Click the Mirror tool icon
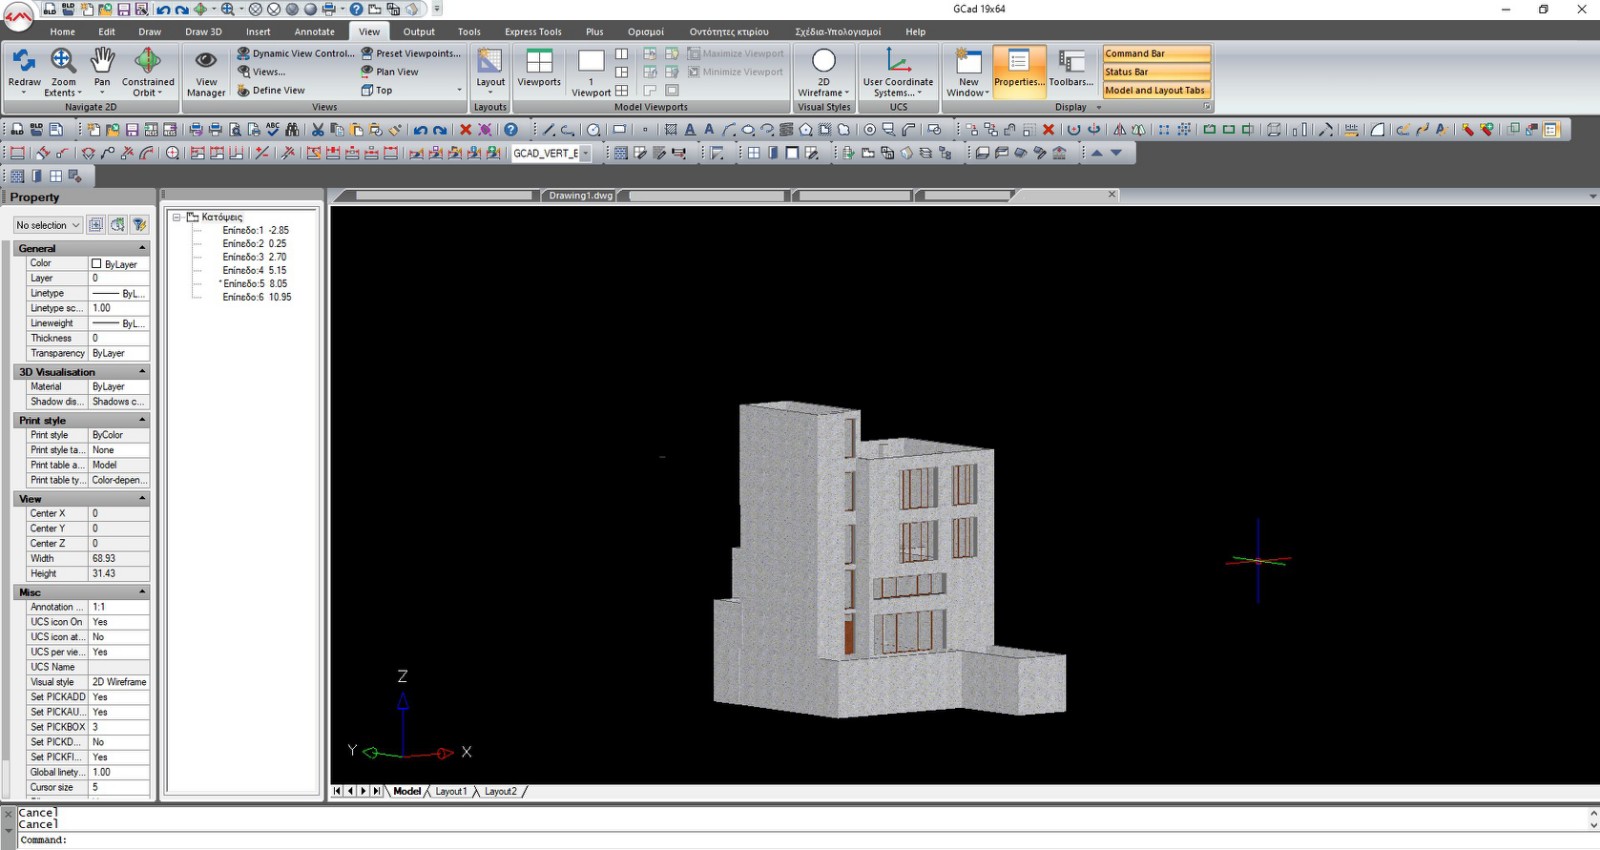 click(x=1119, y=129)
